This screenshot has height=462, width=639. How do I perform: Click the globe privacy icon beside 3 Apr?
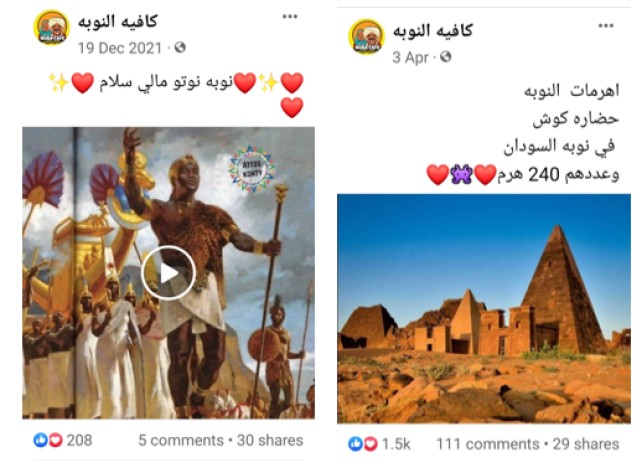pos(446,57)
